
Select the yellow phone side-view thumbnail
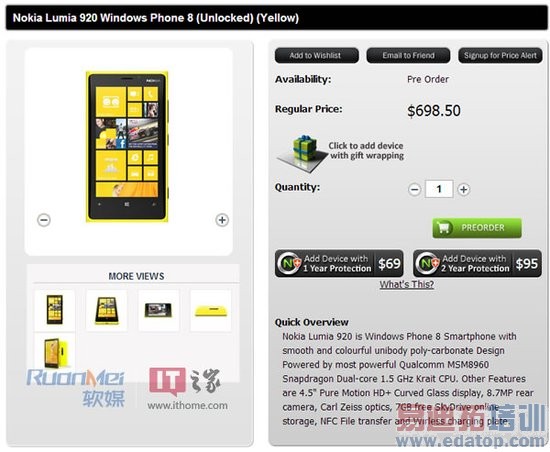(210, 310)
